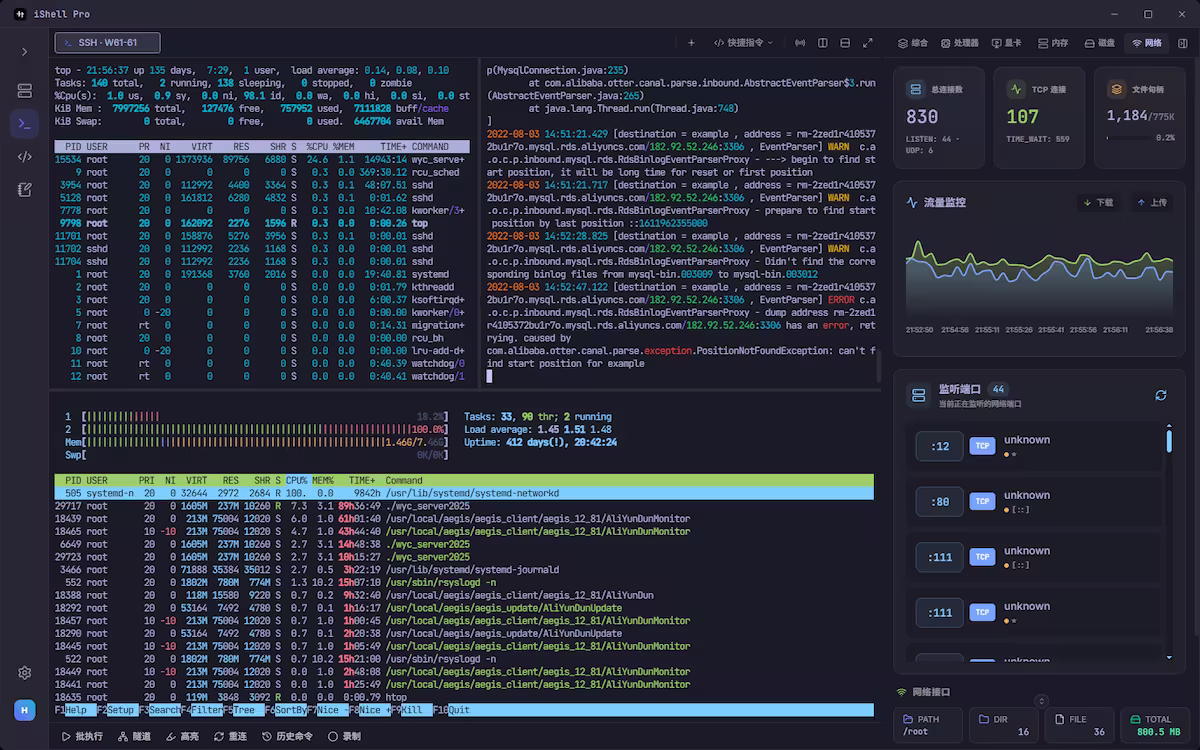Open settings with the gear icon
Image resolution: width=1200 pixels, height=750 pixels.
point(25,673)
